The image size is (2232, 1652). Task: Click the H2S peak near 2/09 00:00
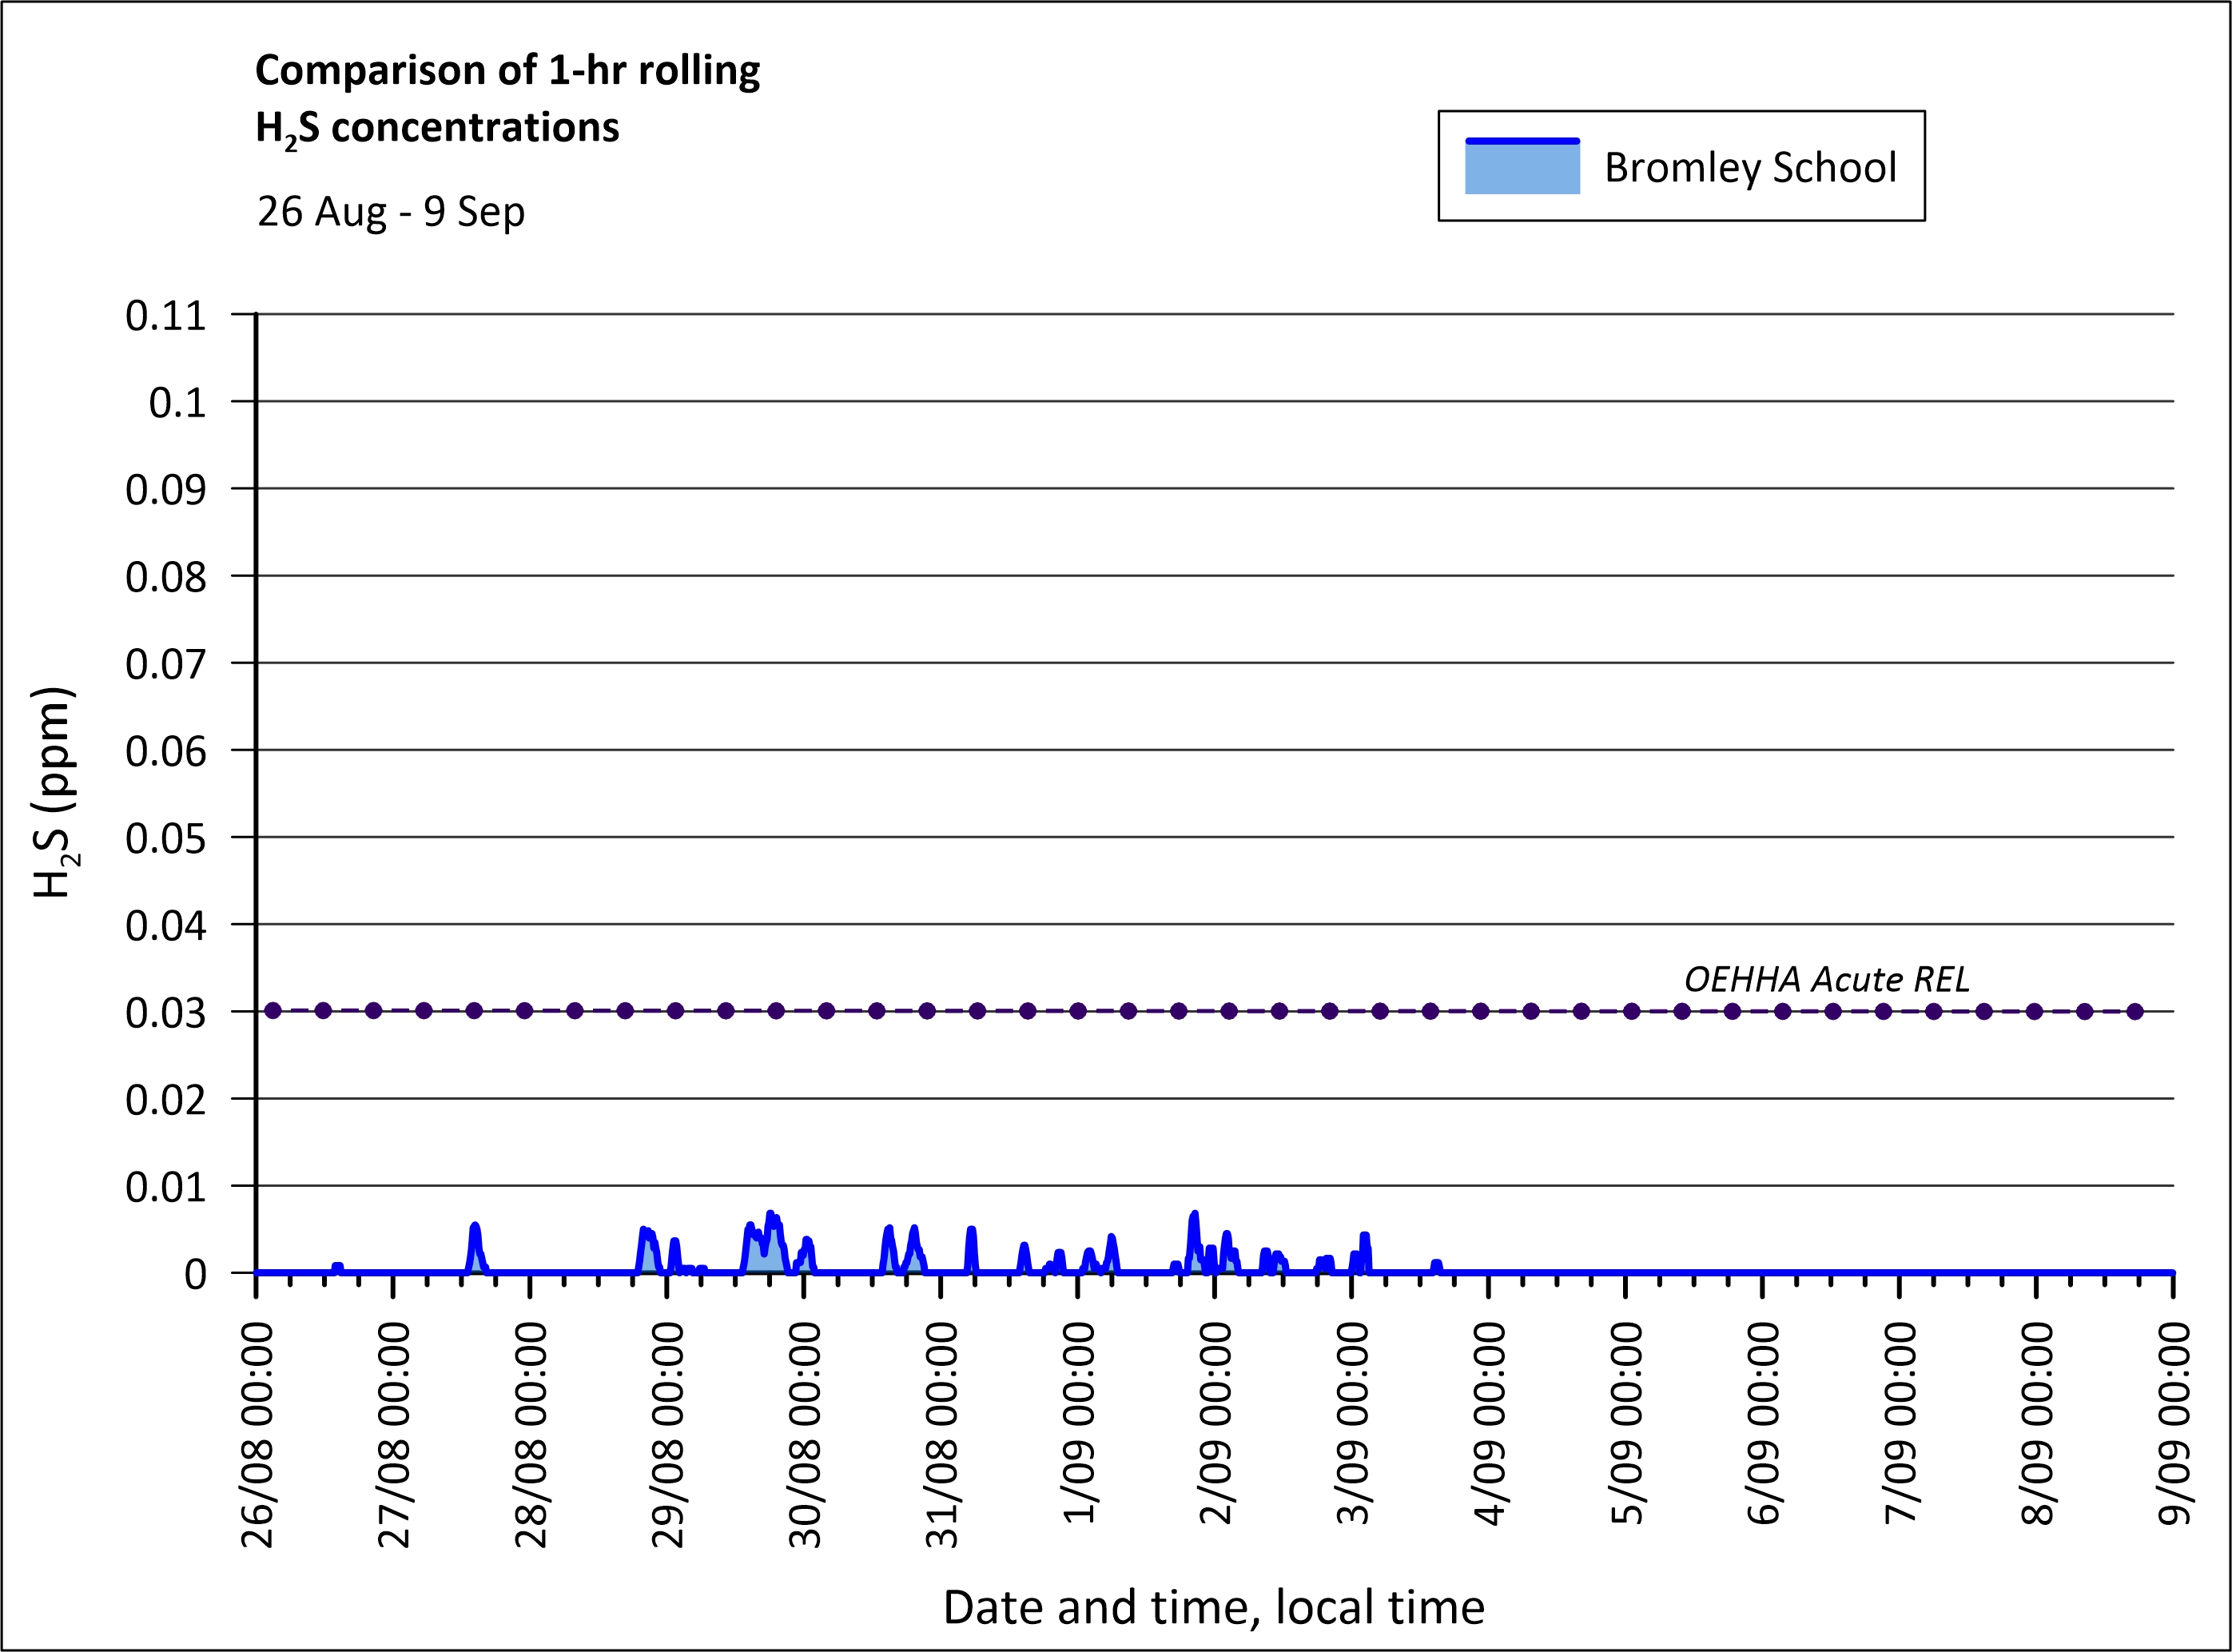pyautogui.click(x=1194, y=1215)
